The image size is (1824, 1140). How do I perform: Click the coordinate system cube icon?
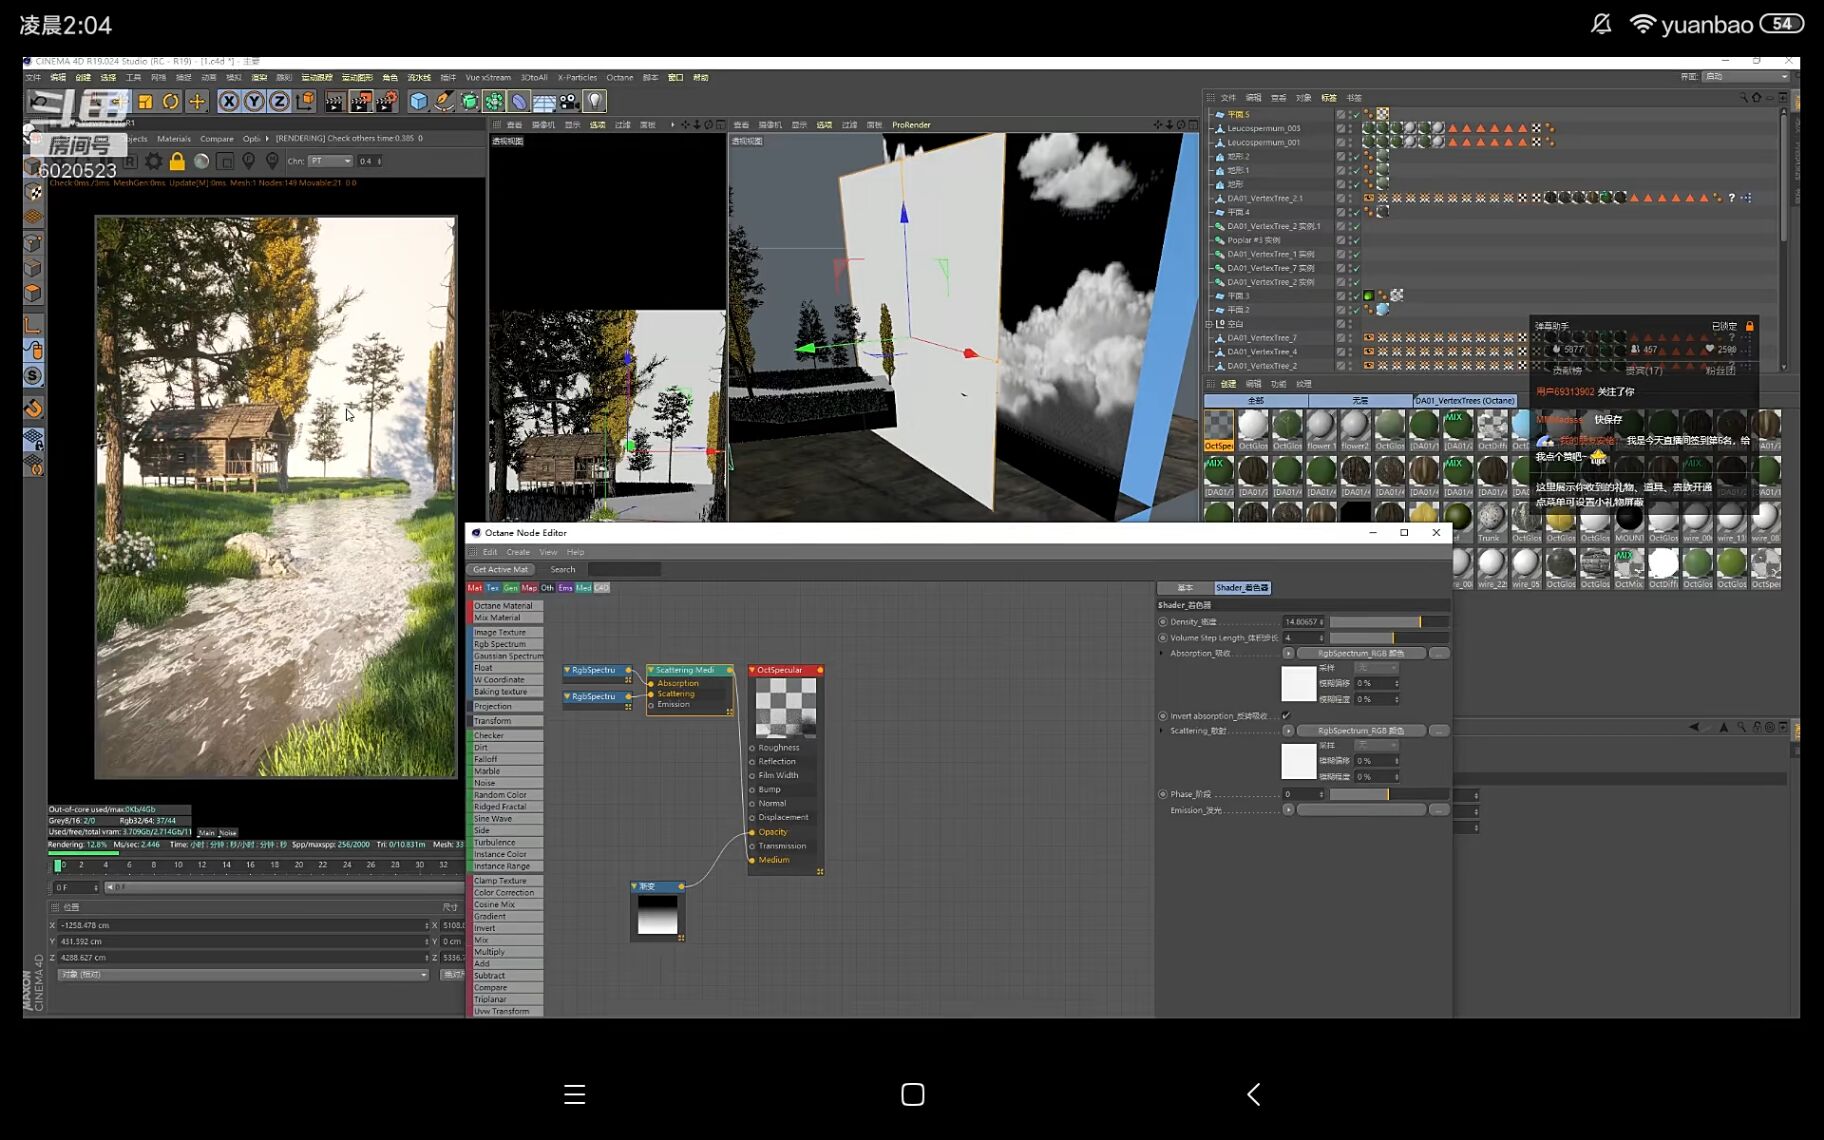(x=305, y=101)
